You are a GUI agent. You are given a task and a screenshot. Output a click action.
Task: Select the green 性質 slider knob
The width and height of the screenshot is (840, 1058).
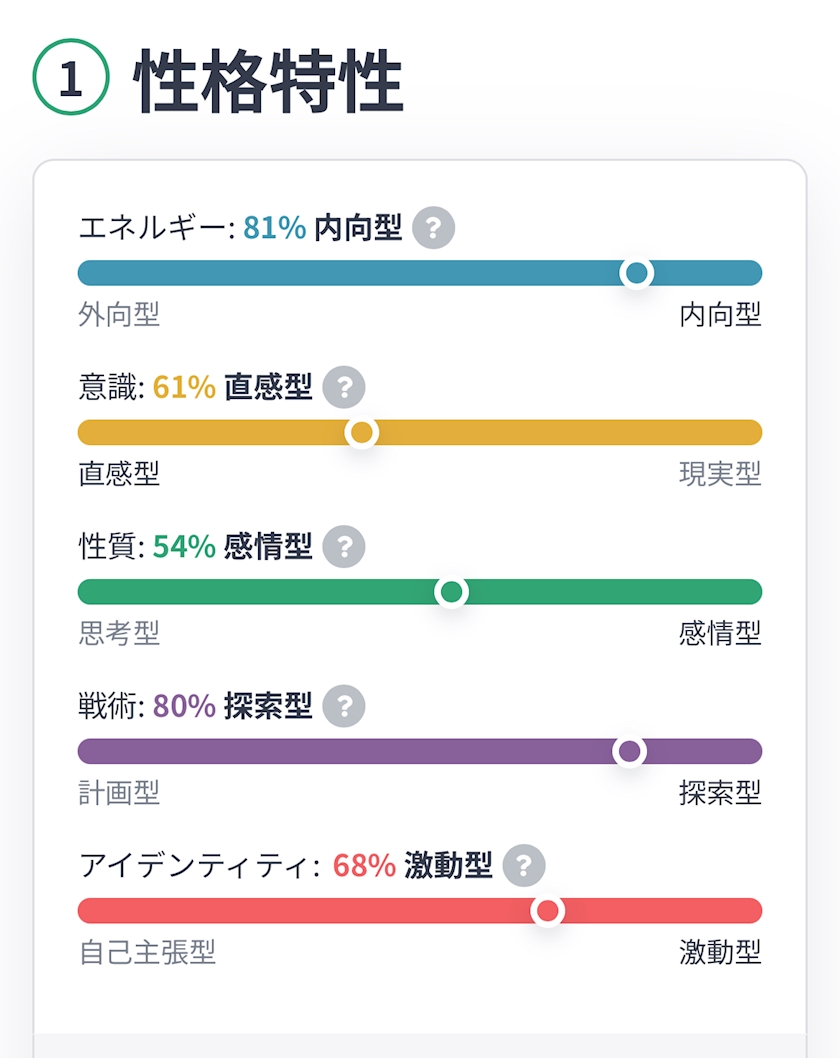pos(452,592)
